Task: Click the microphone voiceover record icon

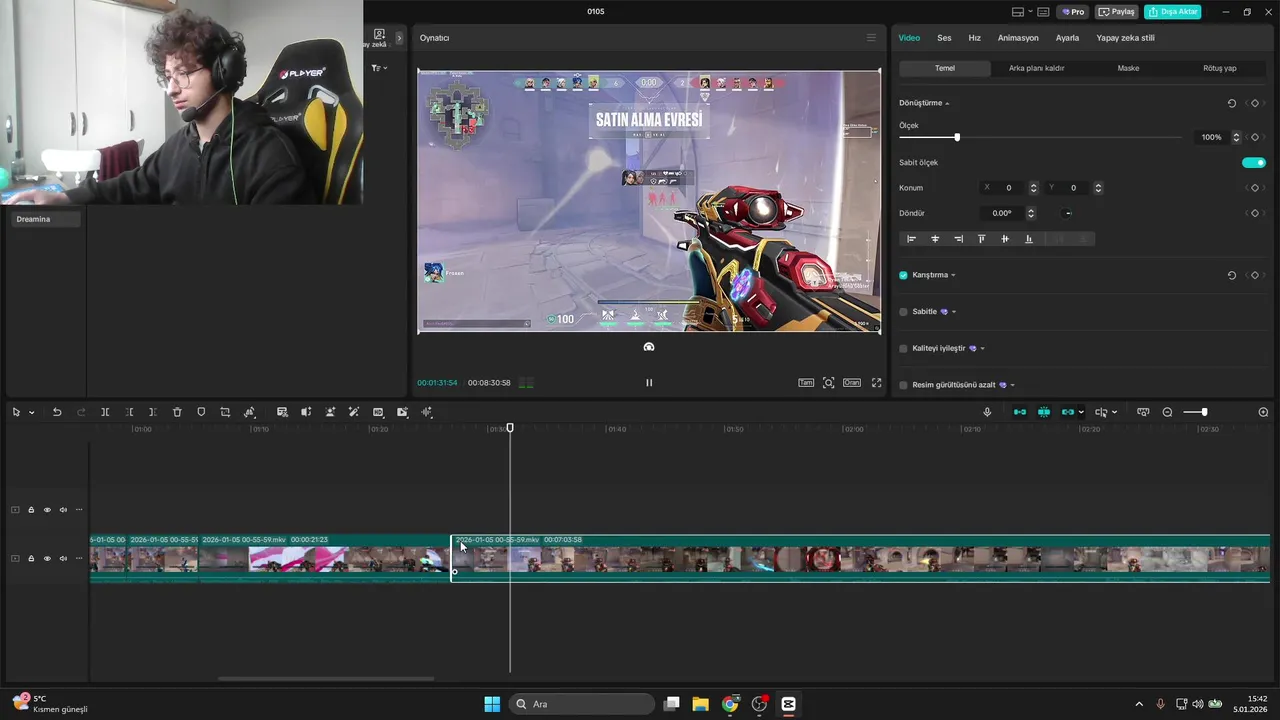Action: pos(987,412)
